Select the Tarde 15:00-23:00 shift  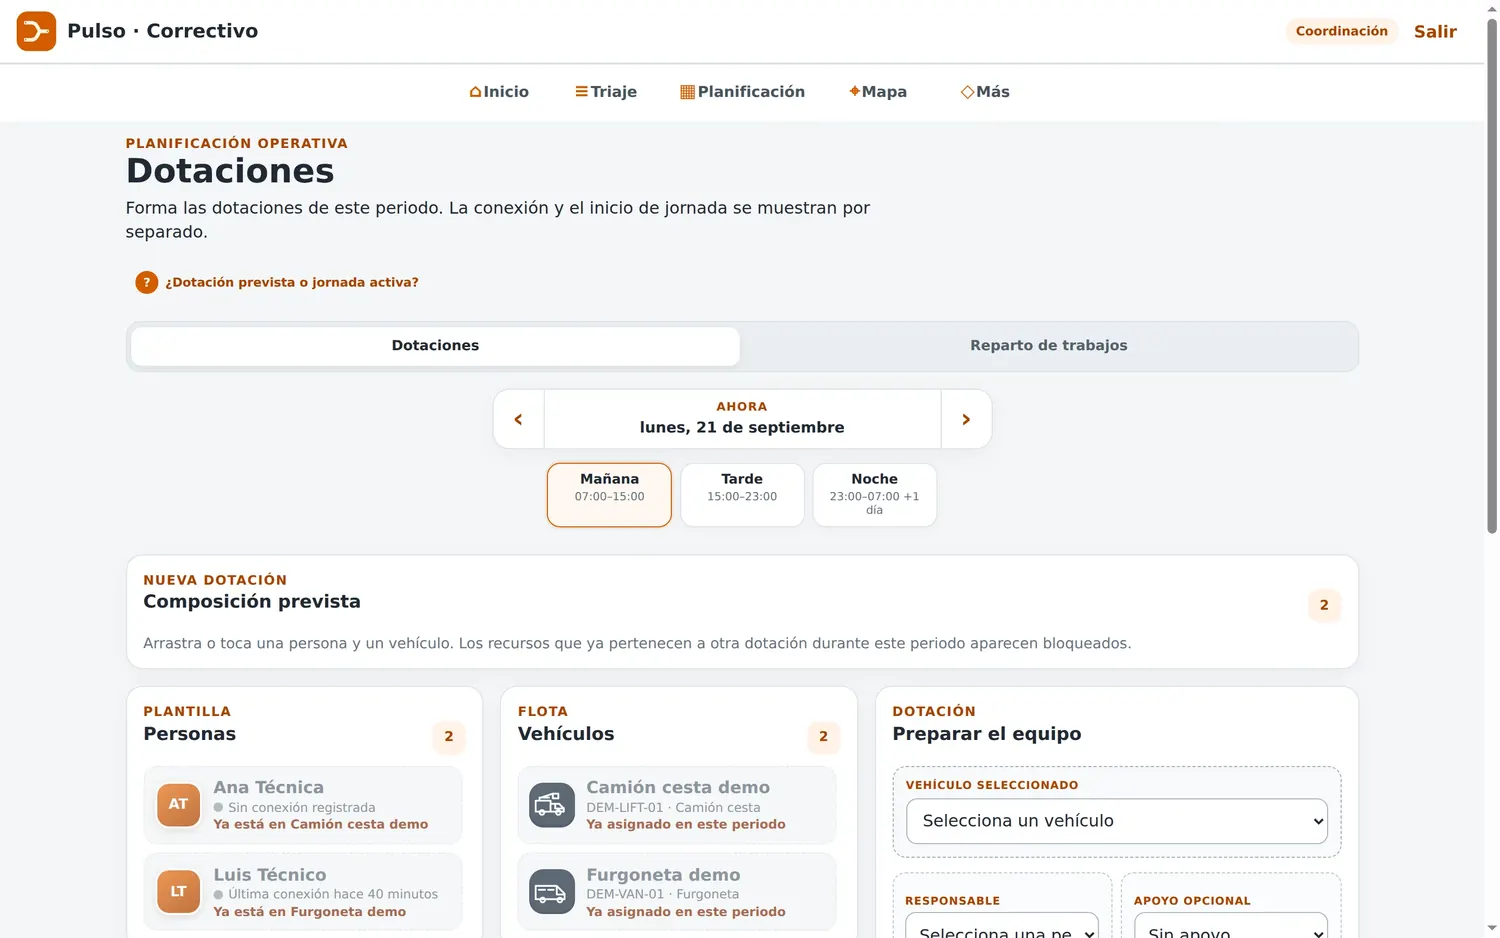[742, 495]
